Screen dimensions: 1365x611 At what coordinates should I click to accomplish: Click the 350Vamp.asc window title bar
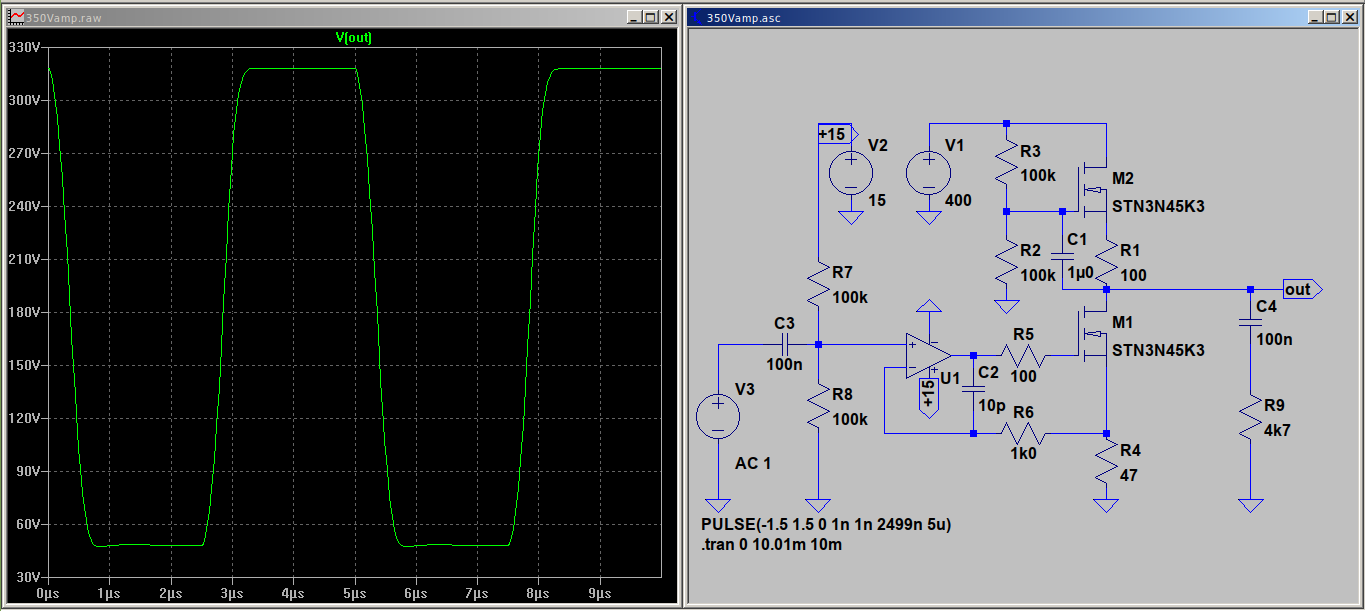pyautogui.click(x=1023, y=17)
